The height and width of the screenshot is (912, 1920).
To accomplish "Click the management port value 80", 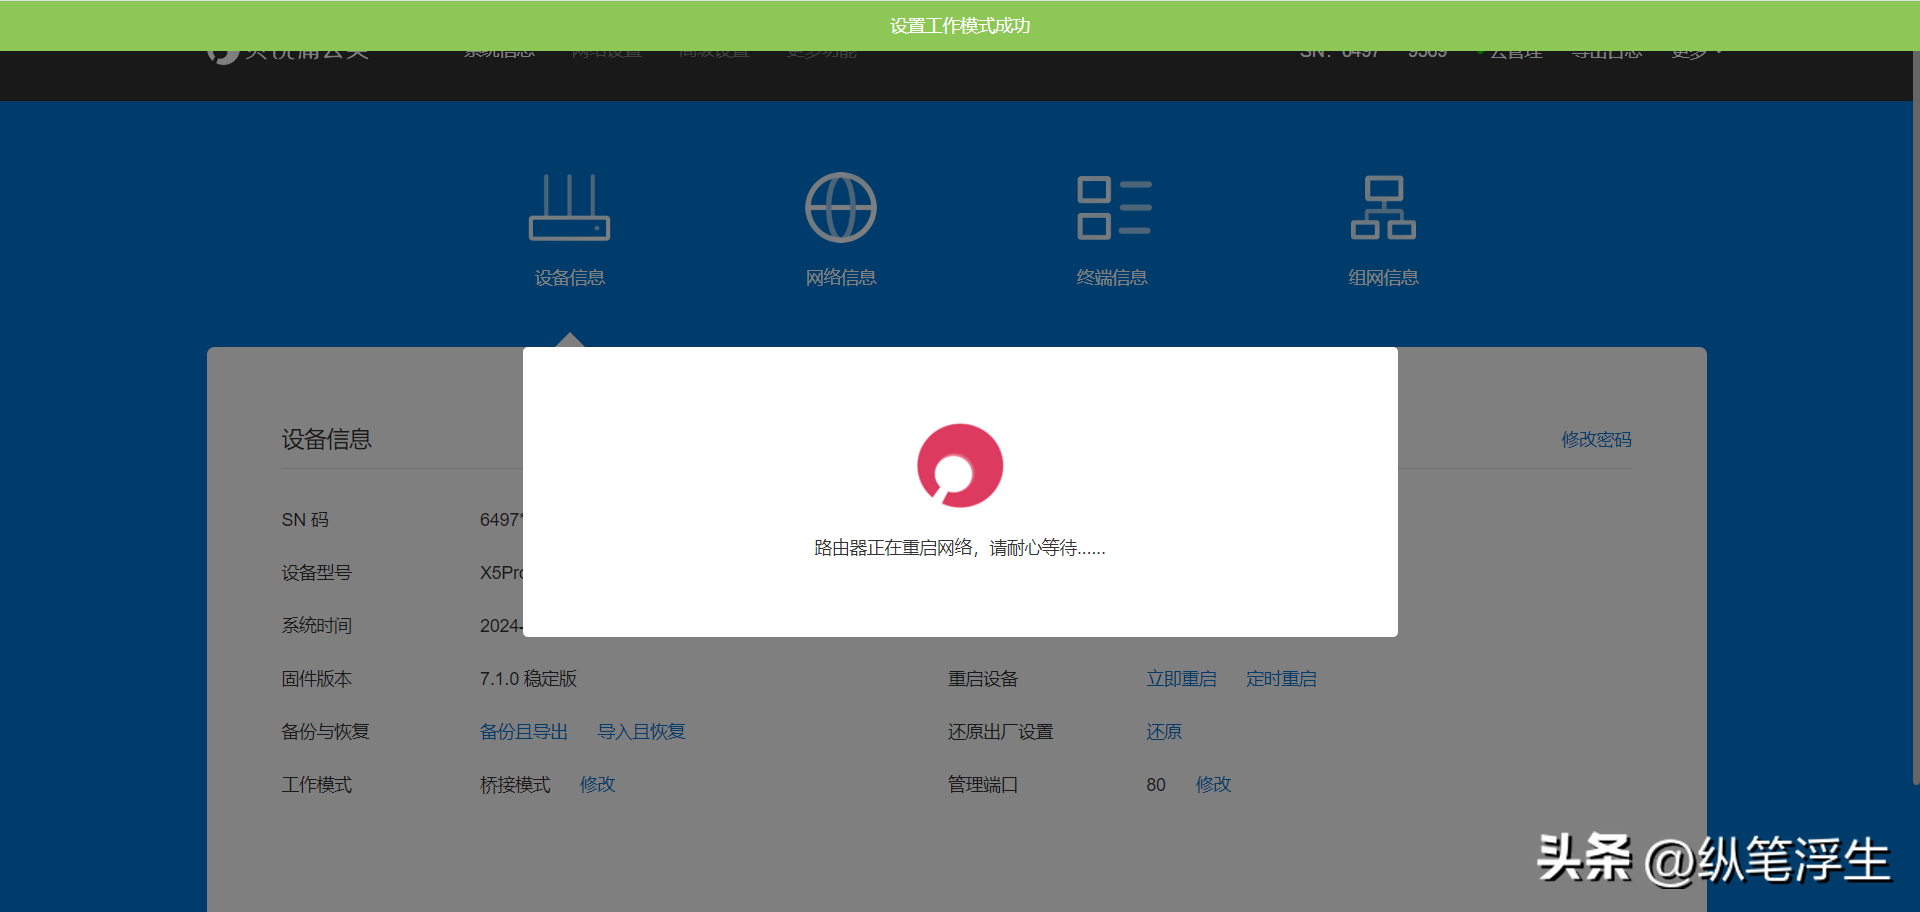I will pos(1156,785).
